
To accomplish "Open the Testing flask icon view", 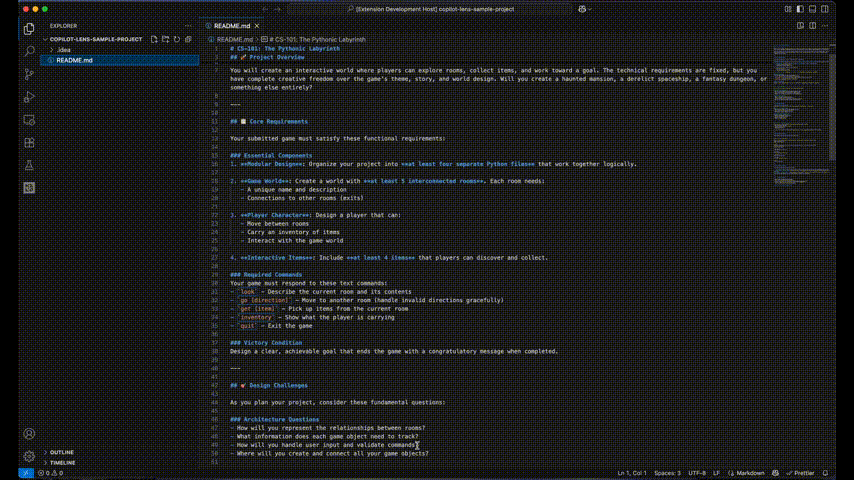I will (29, 164).
